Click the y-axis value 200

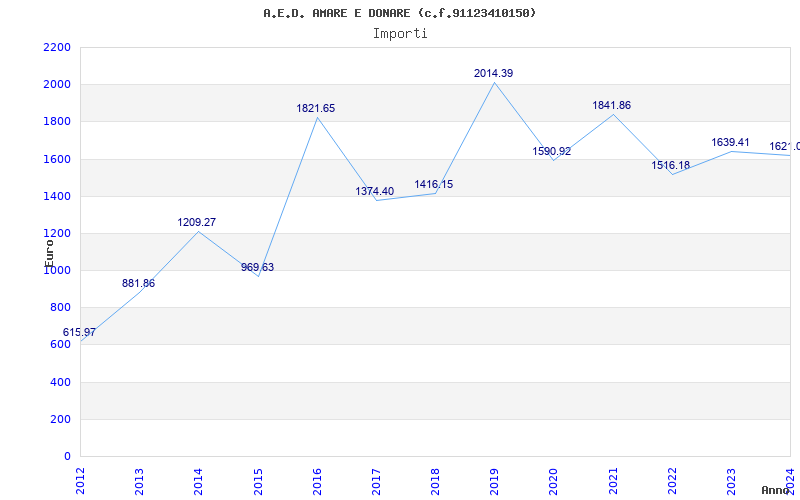point(61,419)
